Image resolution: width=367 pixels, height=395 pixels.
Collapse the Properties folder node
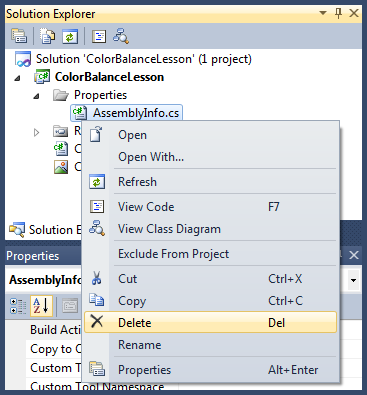tap(36, 96)
